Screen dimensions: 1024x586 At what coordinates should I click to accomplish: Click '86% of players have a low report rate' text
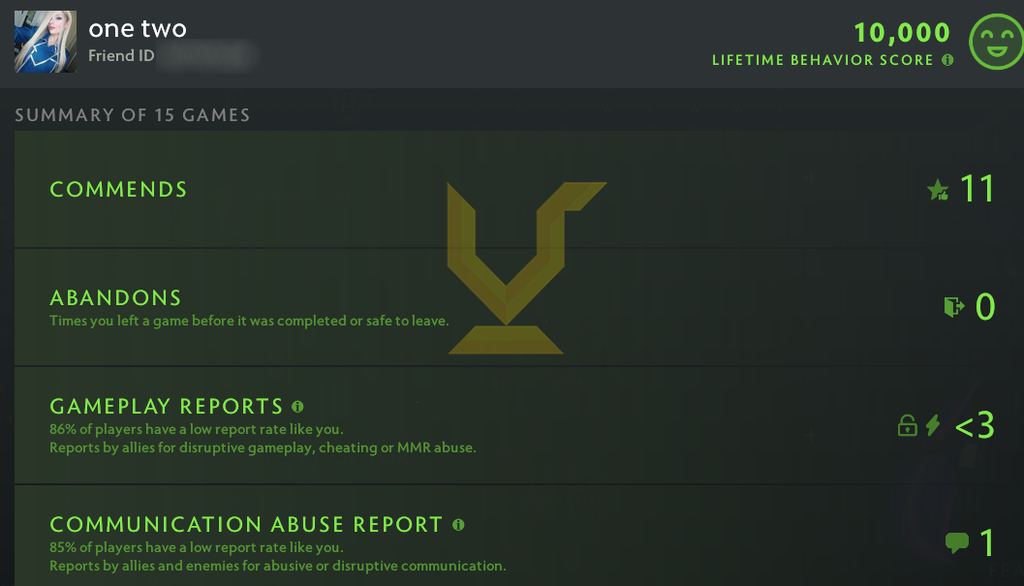197,429
